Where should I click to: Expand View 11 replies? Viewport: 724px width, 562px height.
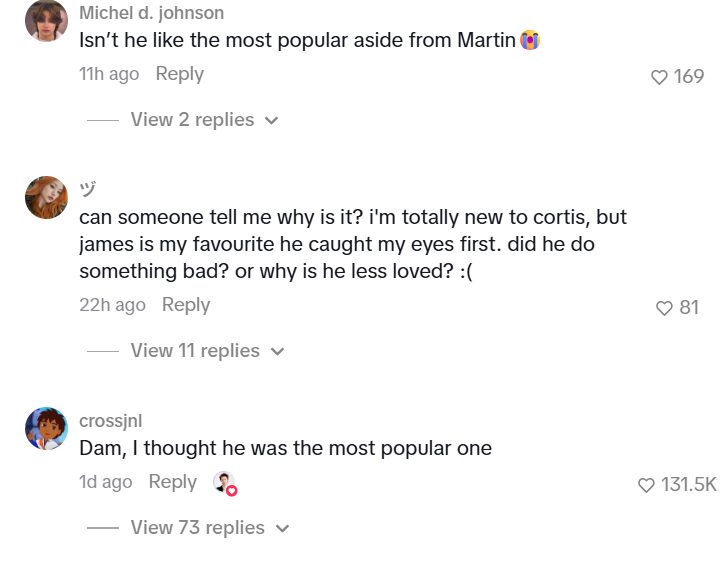click(x=195, y=350)
